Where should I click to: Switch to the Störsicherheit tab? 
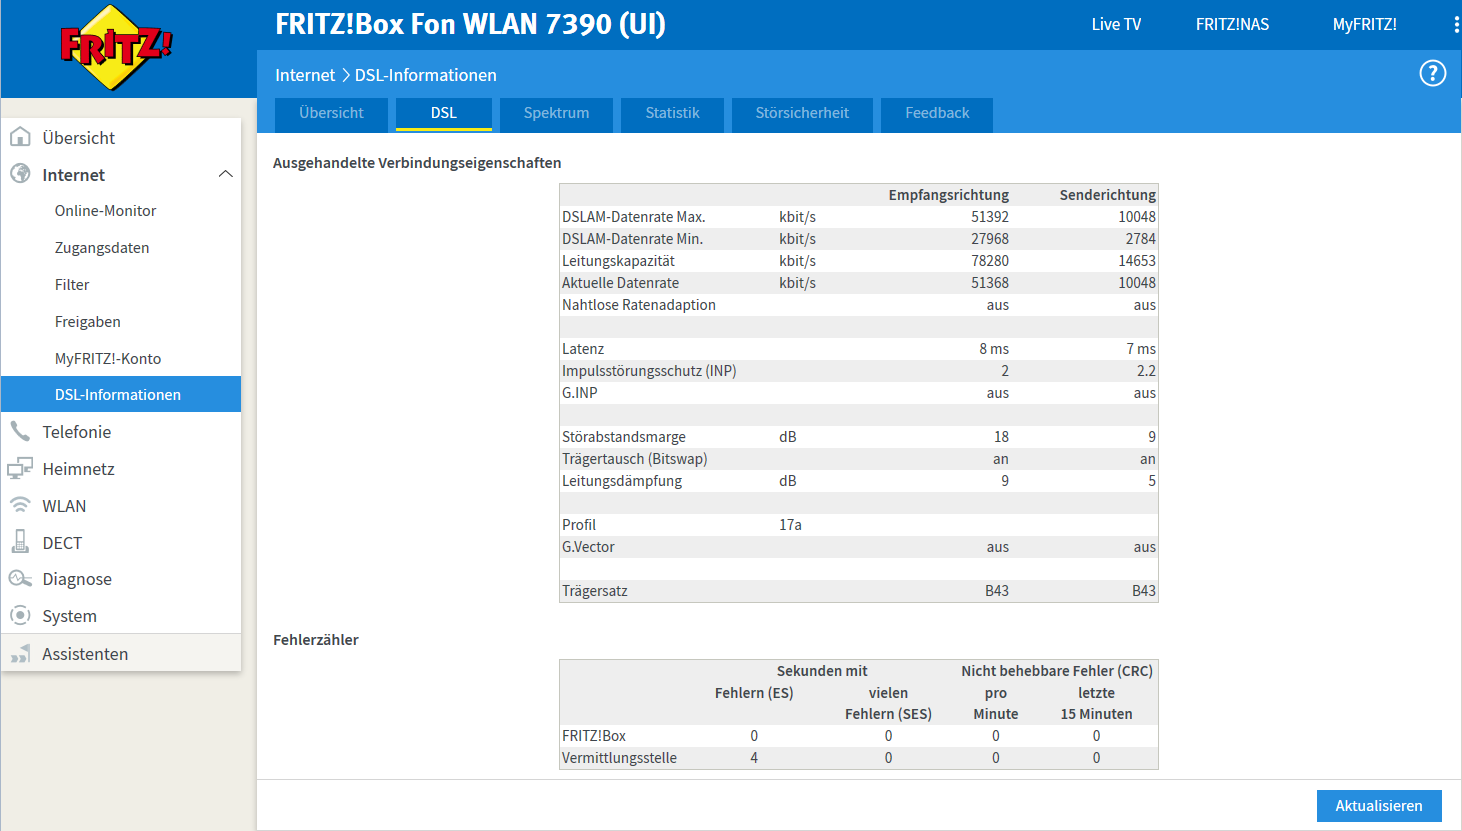click(x=802, y=113)
